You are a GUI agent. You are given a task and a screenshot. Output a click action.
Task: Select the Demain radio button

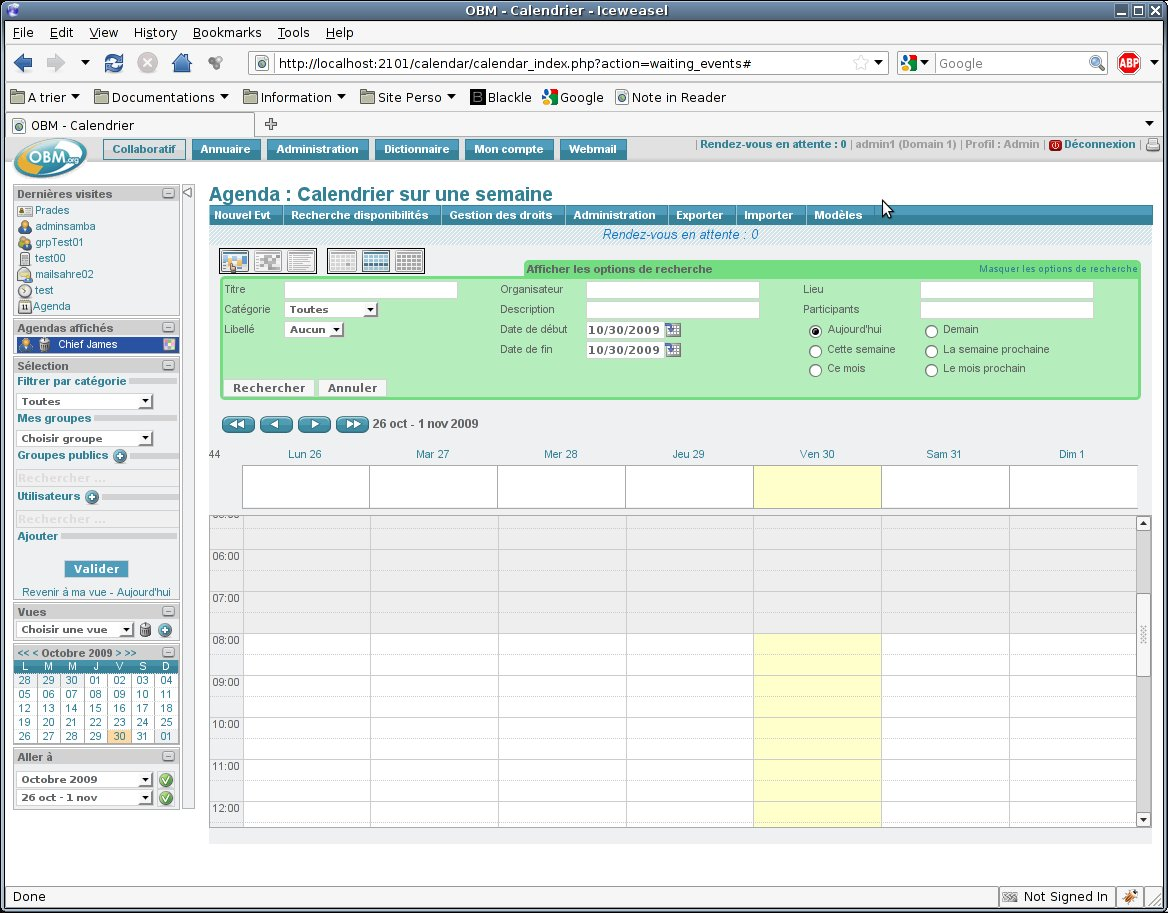(x=932, y=331)
